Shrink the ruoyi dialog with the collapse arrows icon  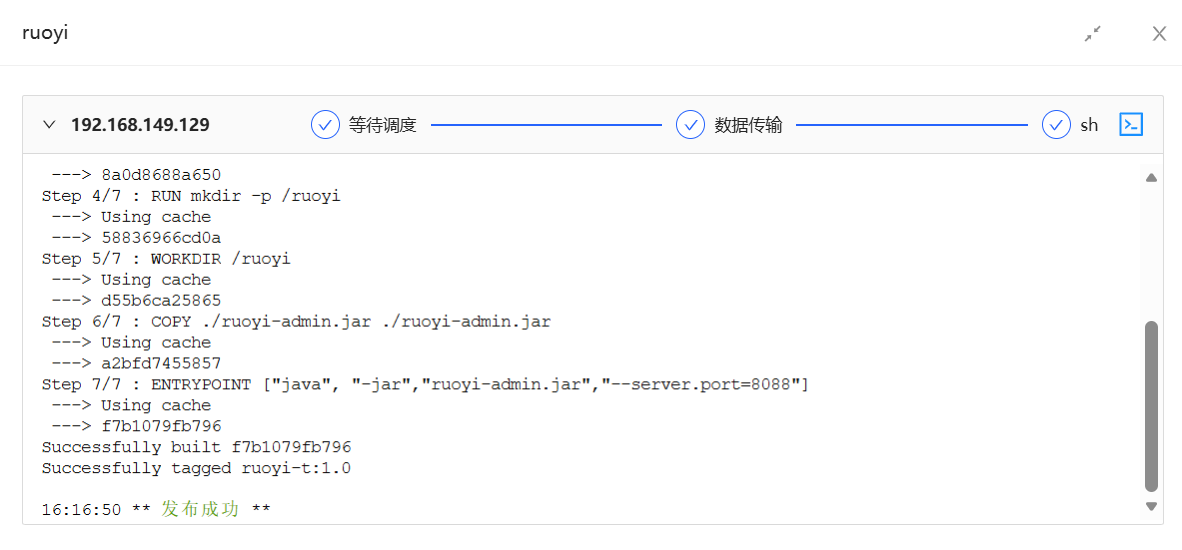point(1092,33)
